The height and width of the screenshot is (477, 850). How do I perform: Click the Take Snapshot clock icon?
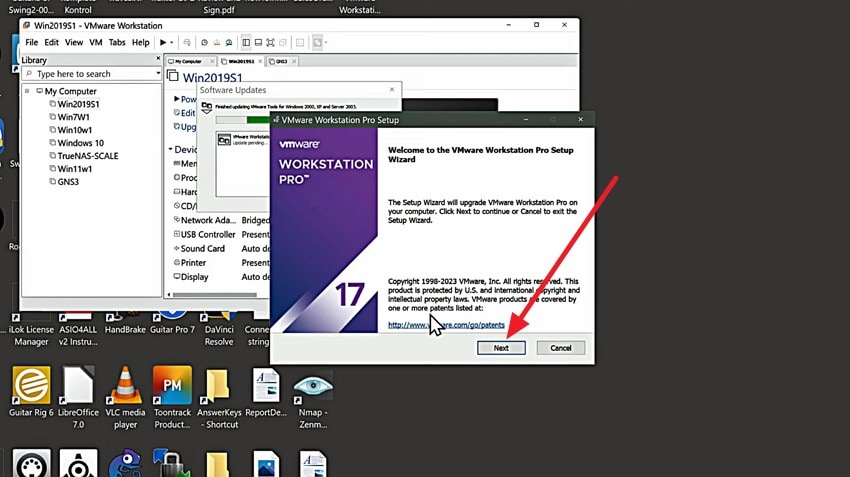[x=204, y=42]
